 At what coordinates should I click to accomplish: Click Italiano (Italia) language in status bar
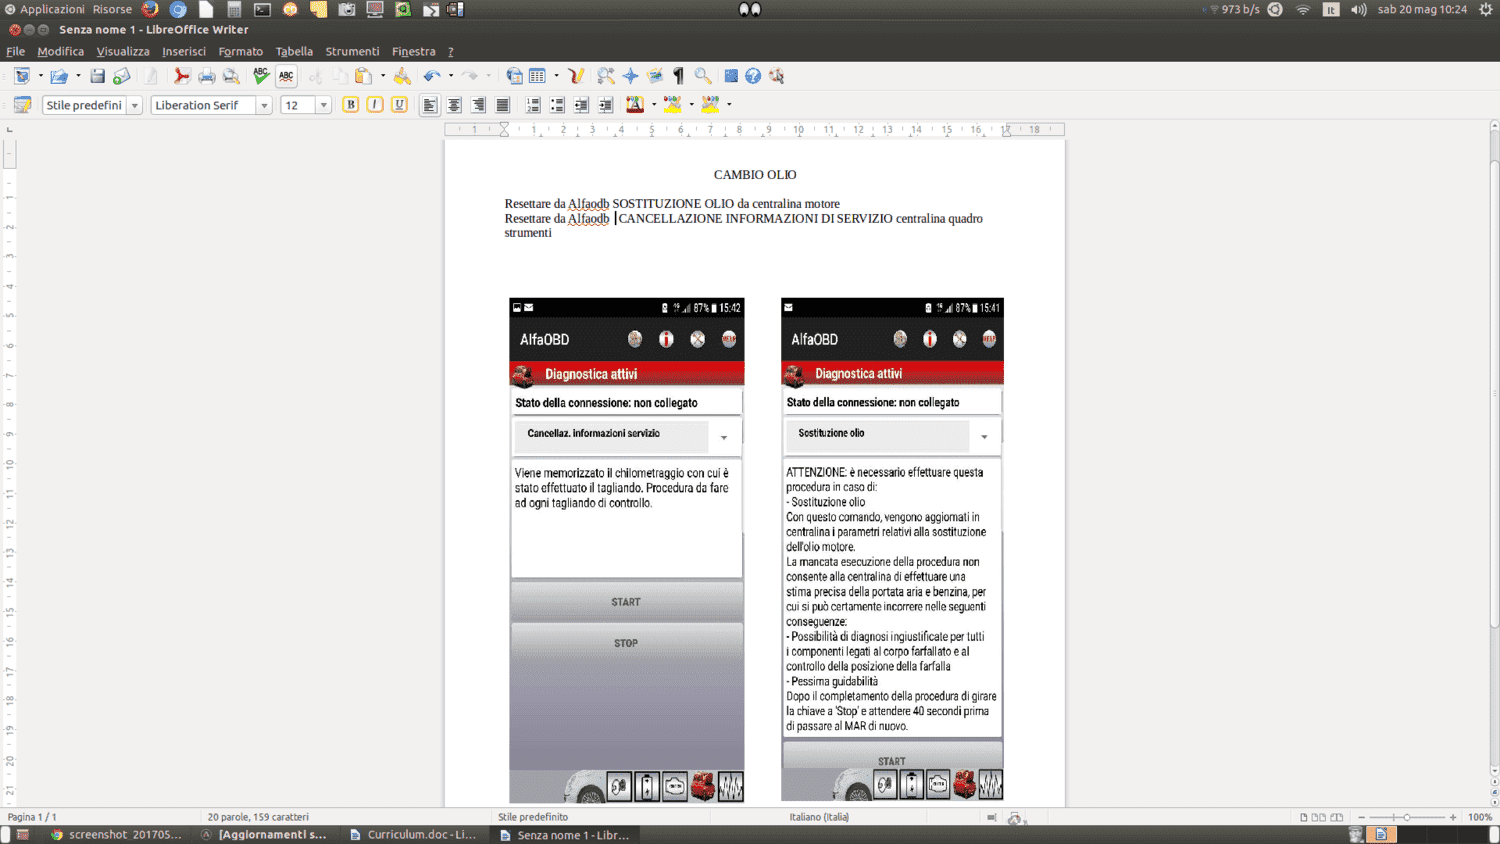click(x=819, y=817)
